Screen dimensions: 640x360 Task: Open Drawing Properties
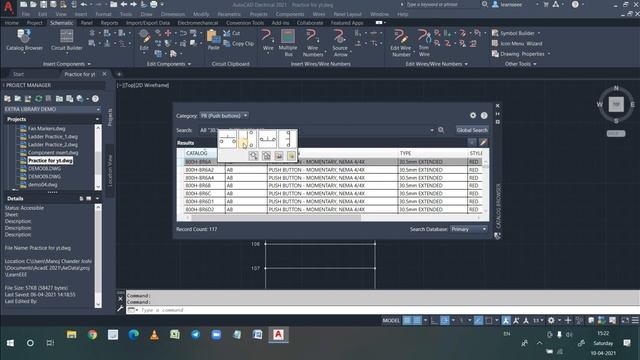521,54
